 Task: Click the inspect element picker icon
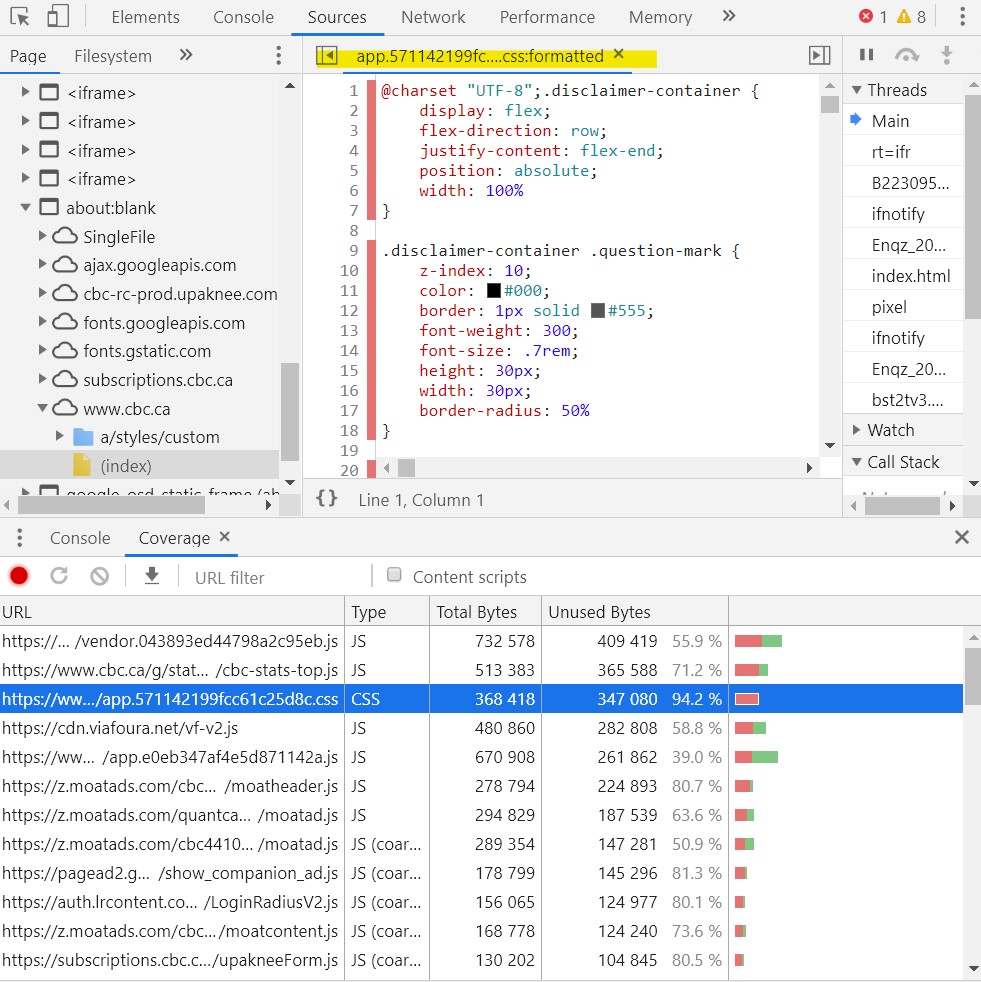[x=21, y=17]
